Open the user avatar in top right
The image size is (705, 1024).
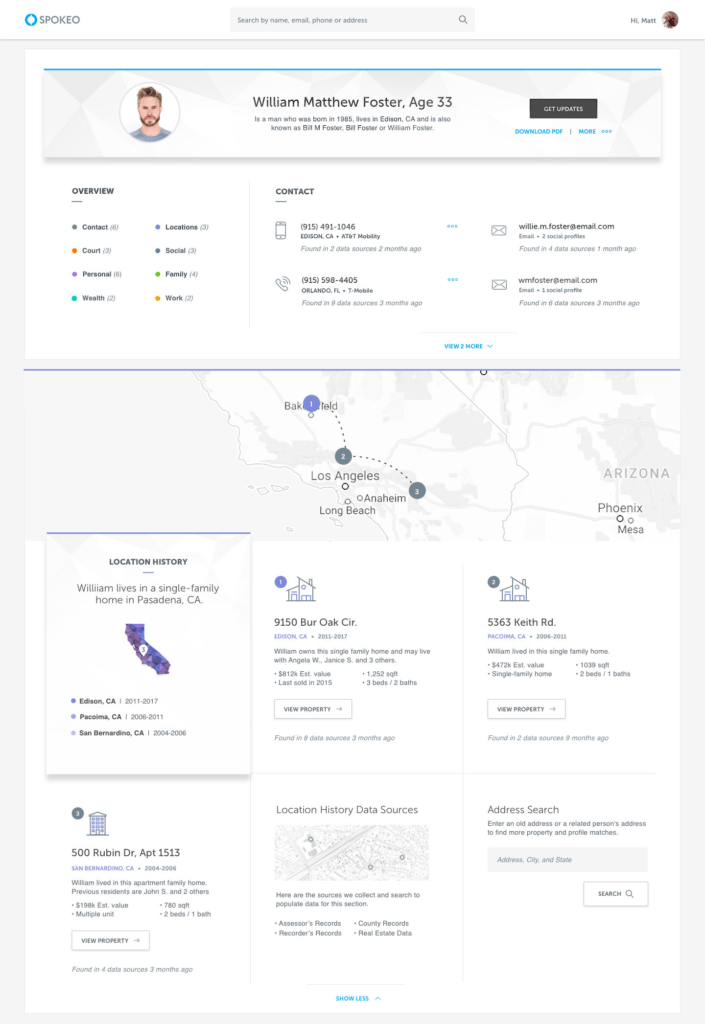click(670, 20)
